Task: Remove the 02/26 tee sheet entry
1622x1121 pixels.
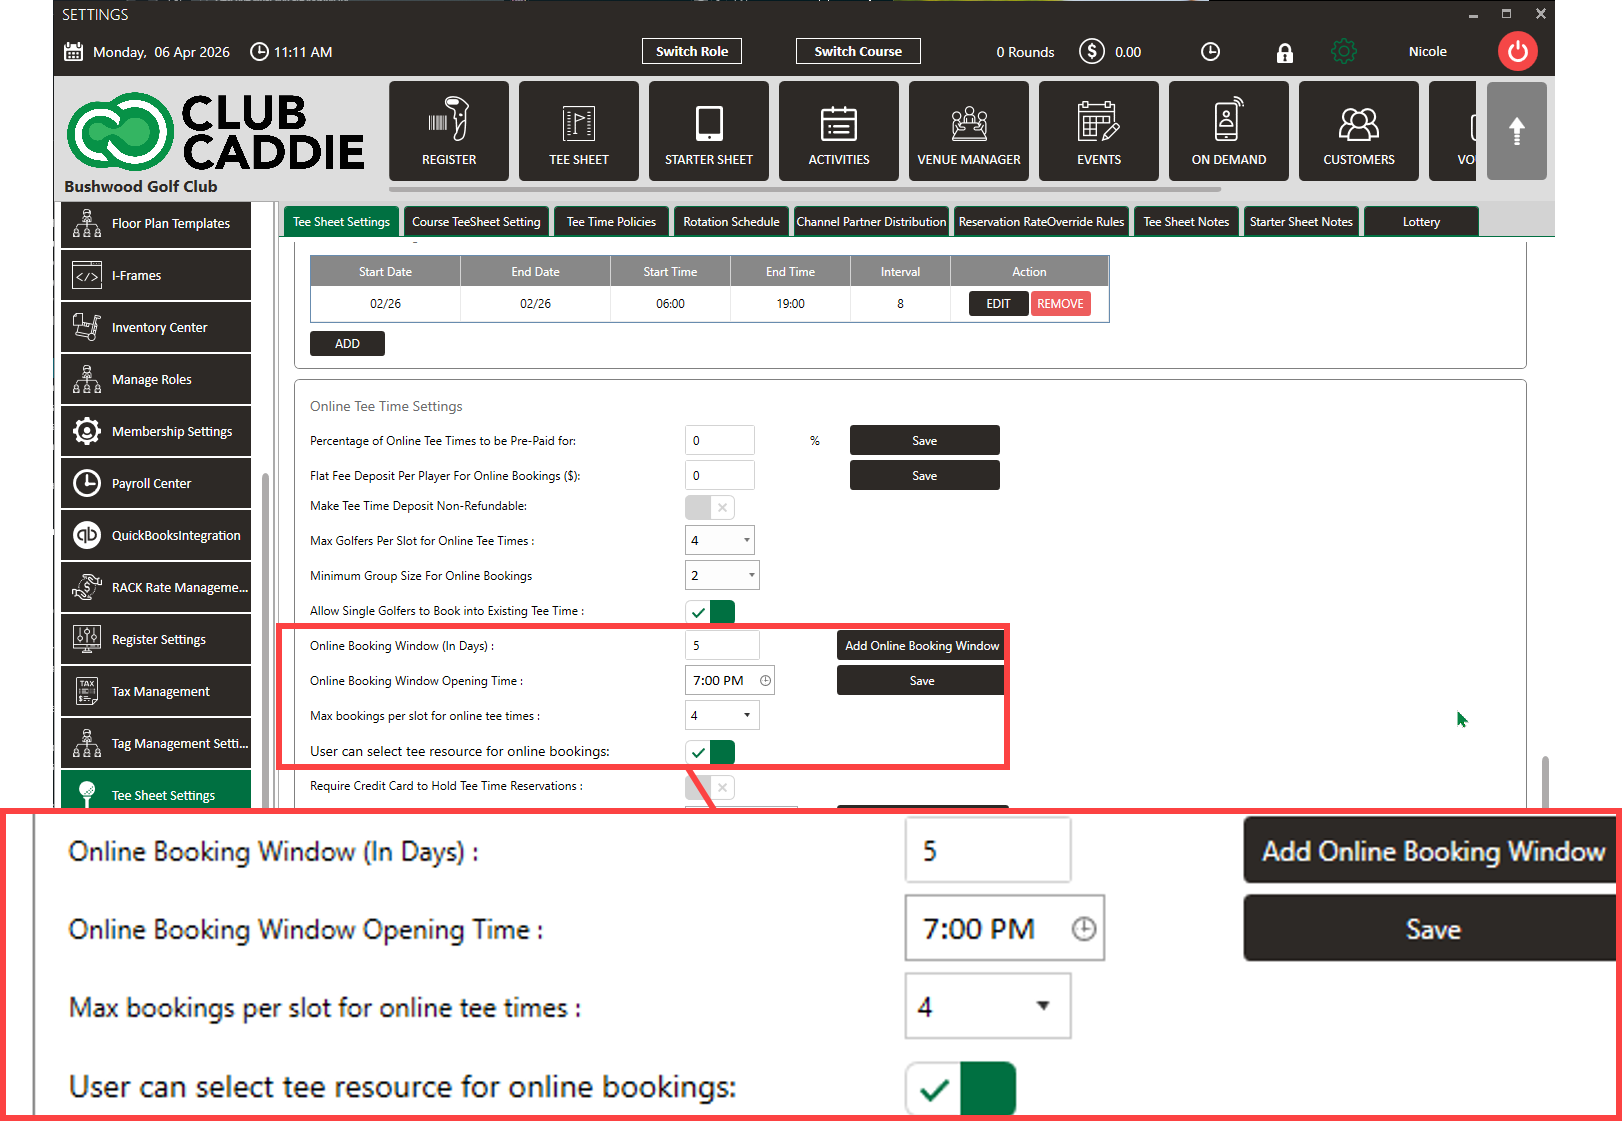Action: pyautogui.click(x=1060, y=304)
